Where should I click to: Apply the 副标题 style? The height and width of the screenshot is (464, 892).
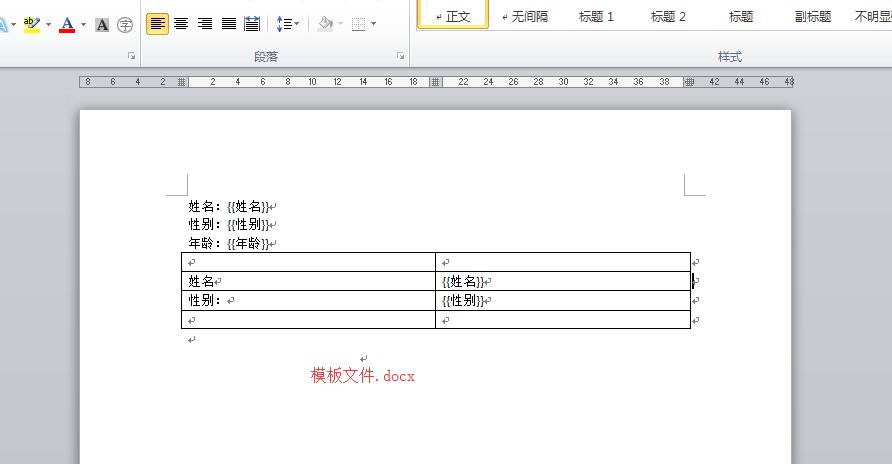813,16
